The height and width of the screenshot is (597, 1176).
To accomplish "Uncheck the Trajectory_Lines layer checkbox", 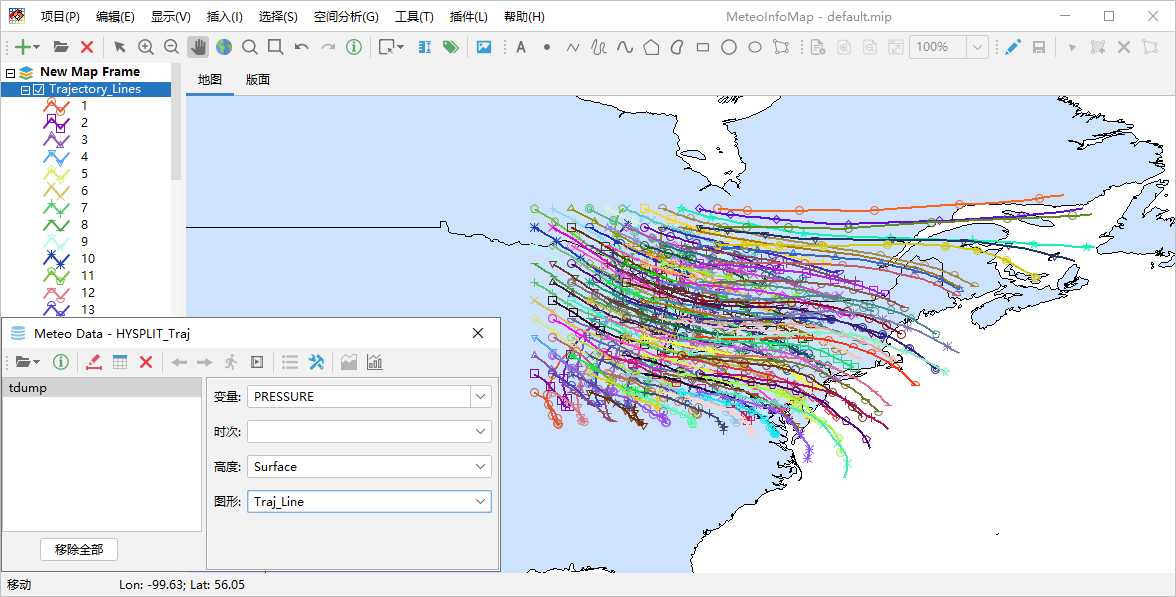I will click(39, 89).
